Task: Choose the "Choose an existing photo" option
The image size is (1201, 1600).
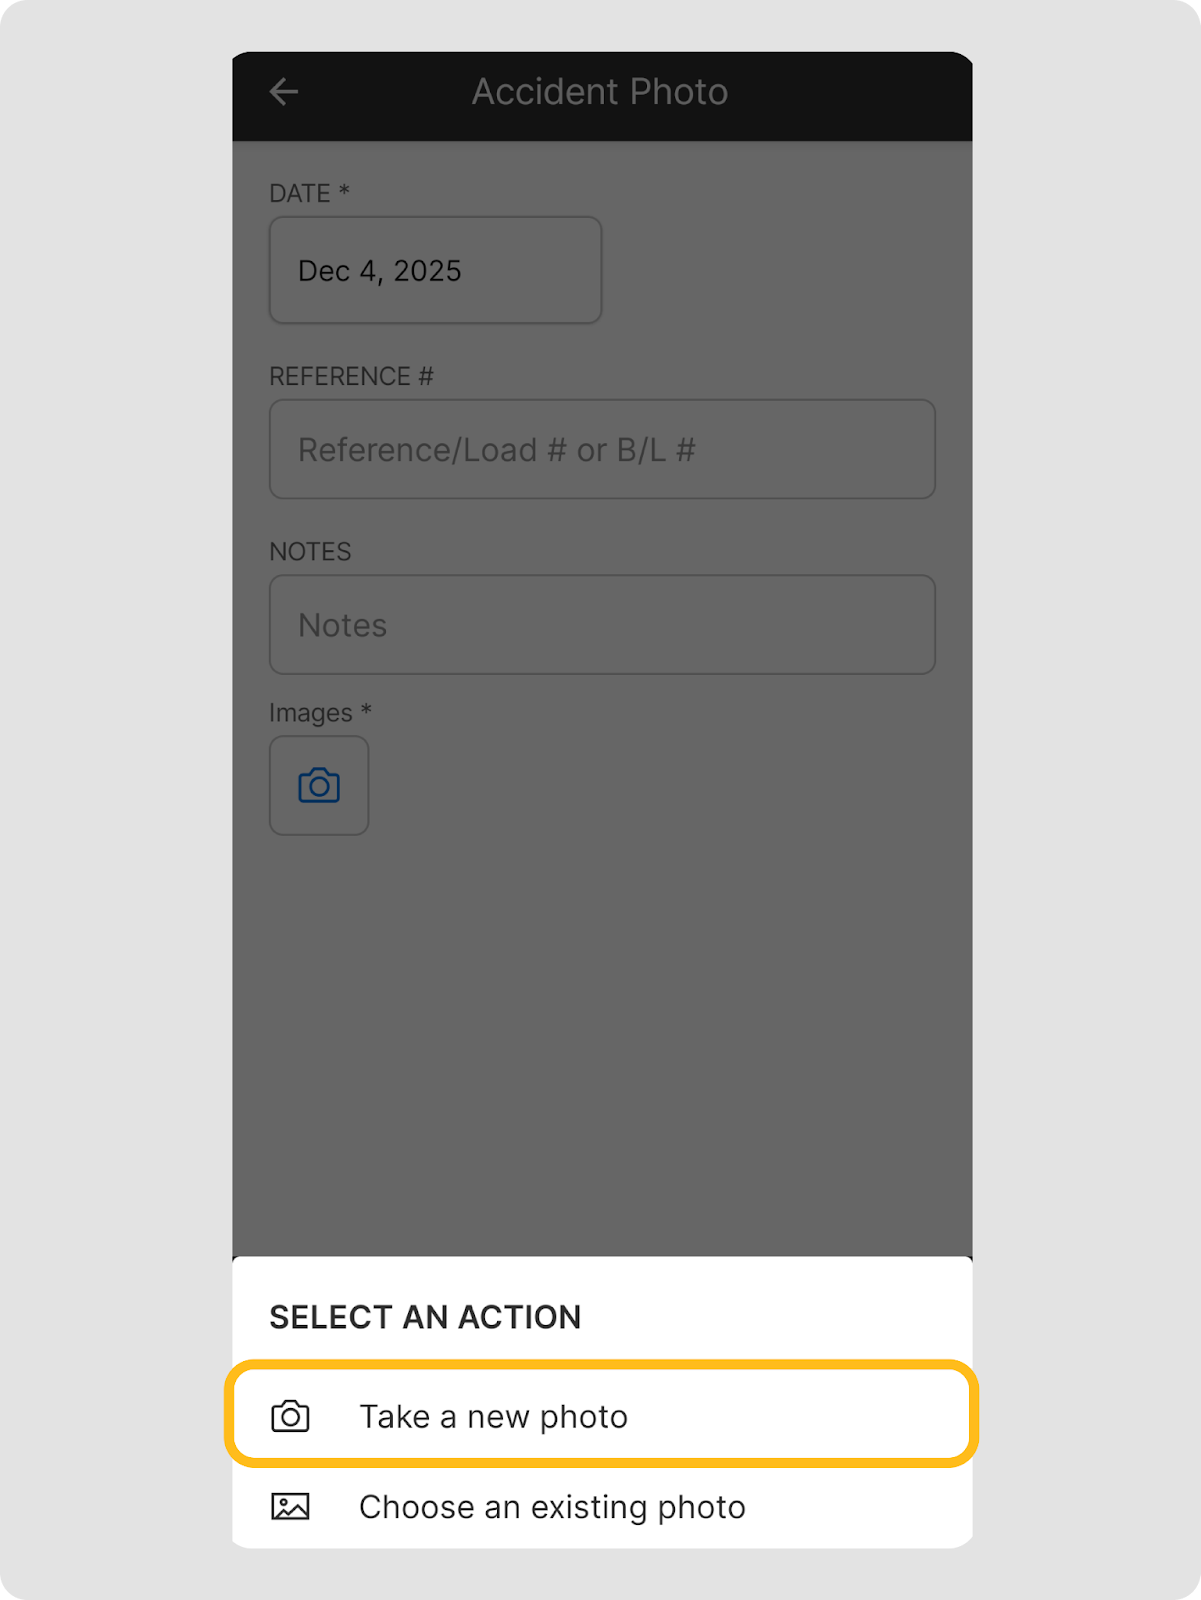Action: (x=552, y=1507)
